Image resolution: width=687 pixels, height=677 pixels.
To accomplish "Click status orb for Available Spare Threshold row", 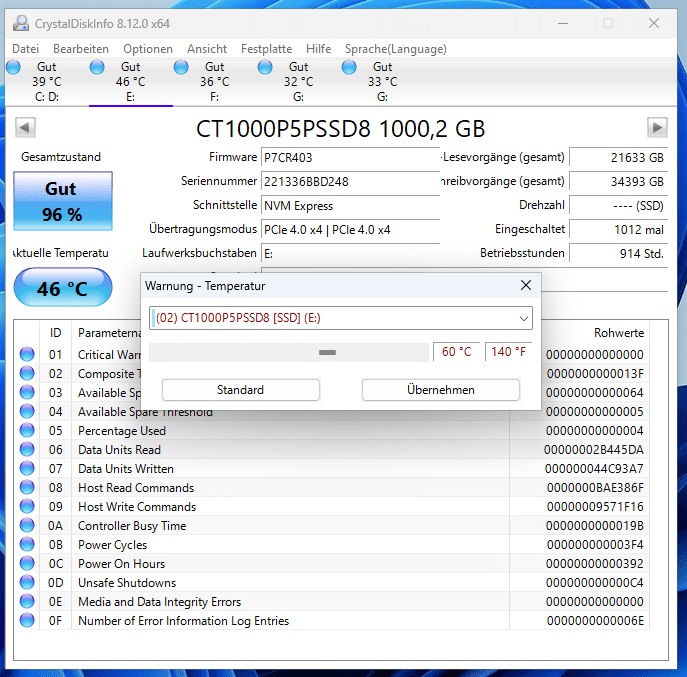I will [27, 411].
